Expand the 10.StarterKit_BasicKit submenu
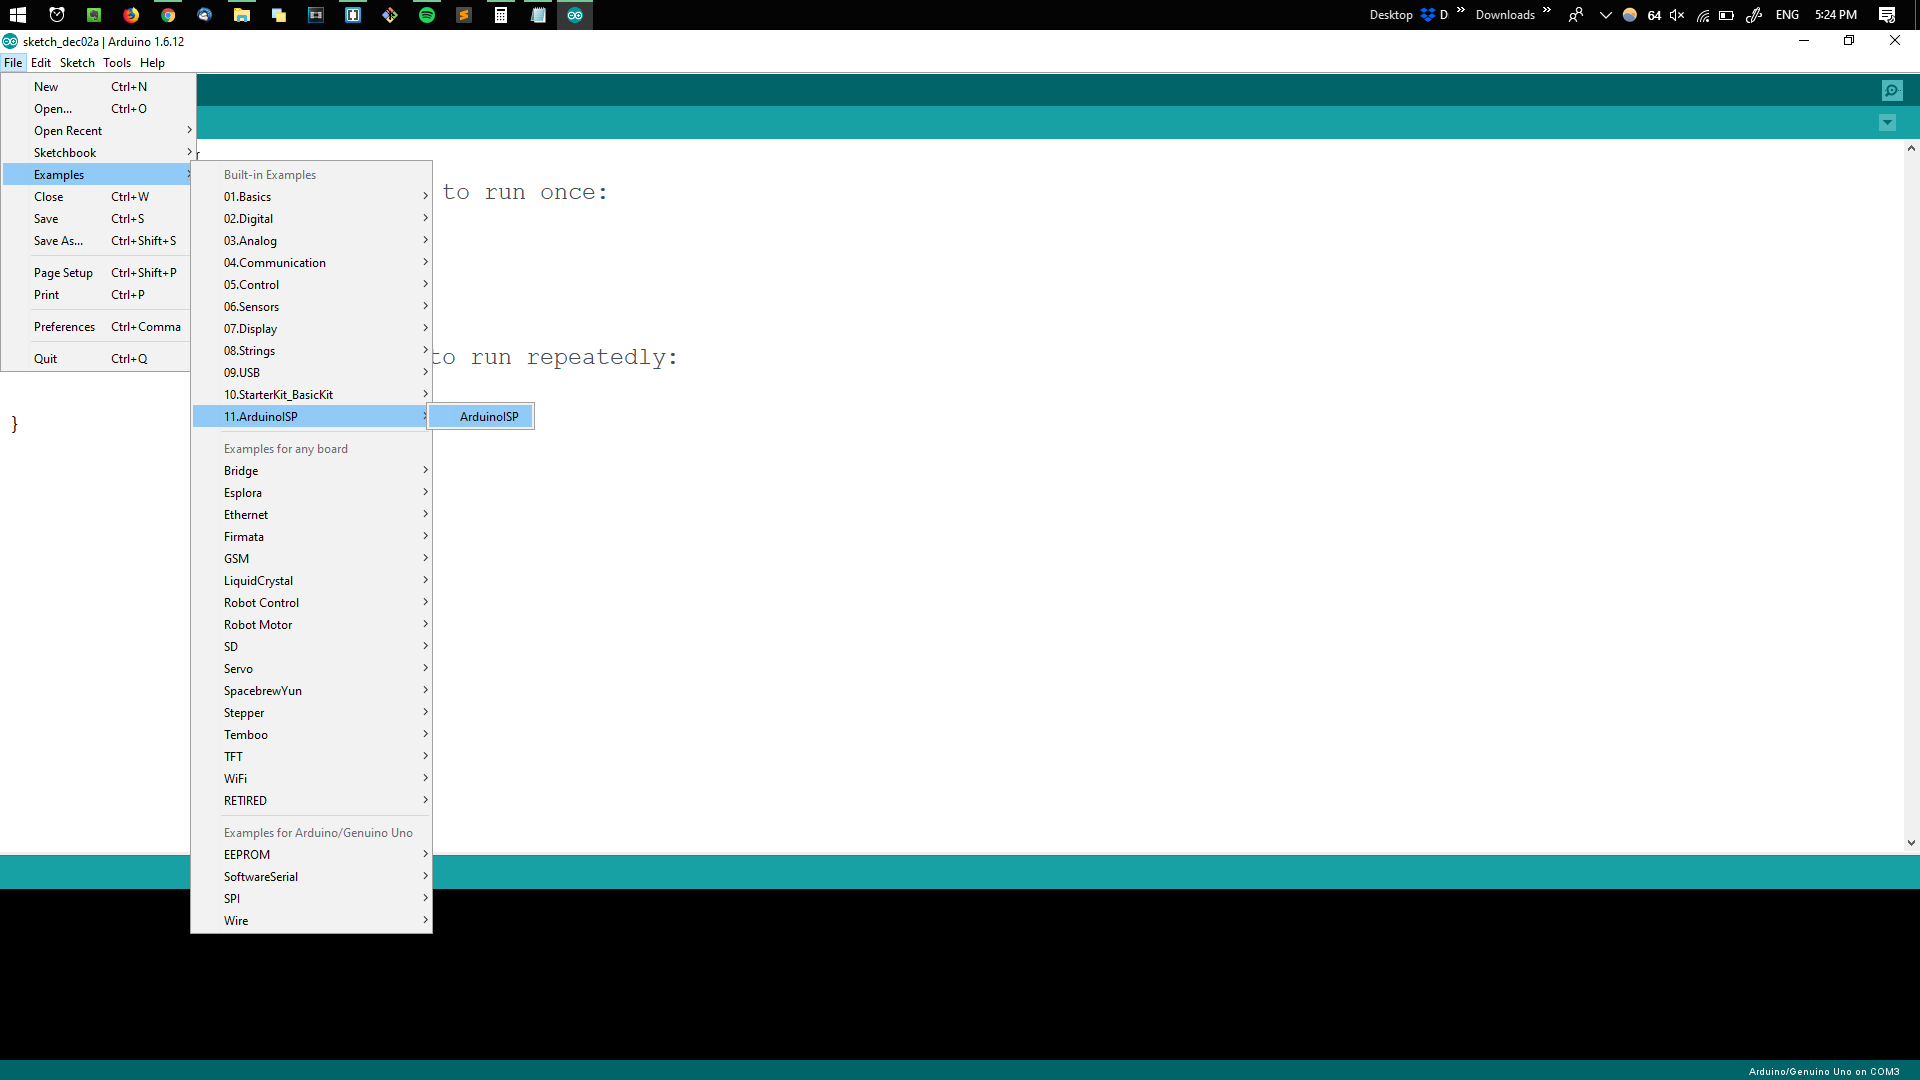Screen dimensions: 1920x1080 [x=312, y=395]
